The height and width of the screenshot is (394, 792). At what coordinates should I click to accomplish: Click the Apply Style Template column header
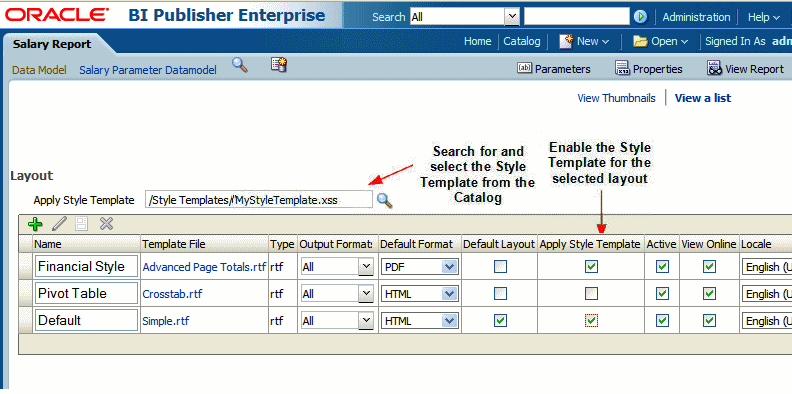point(589,244)
